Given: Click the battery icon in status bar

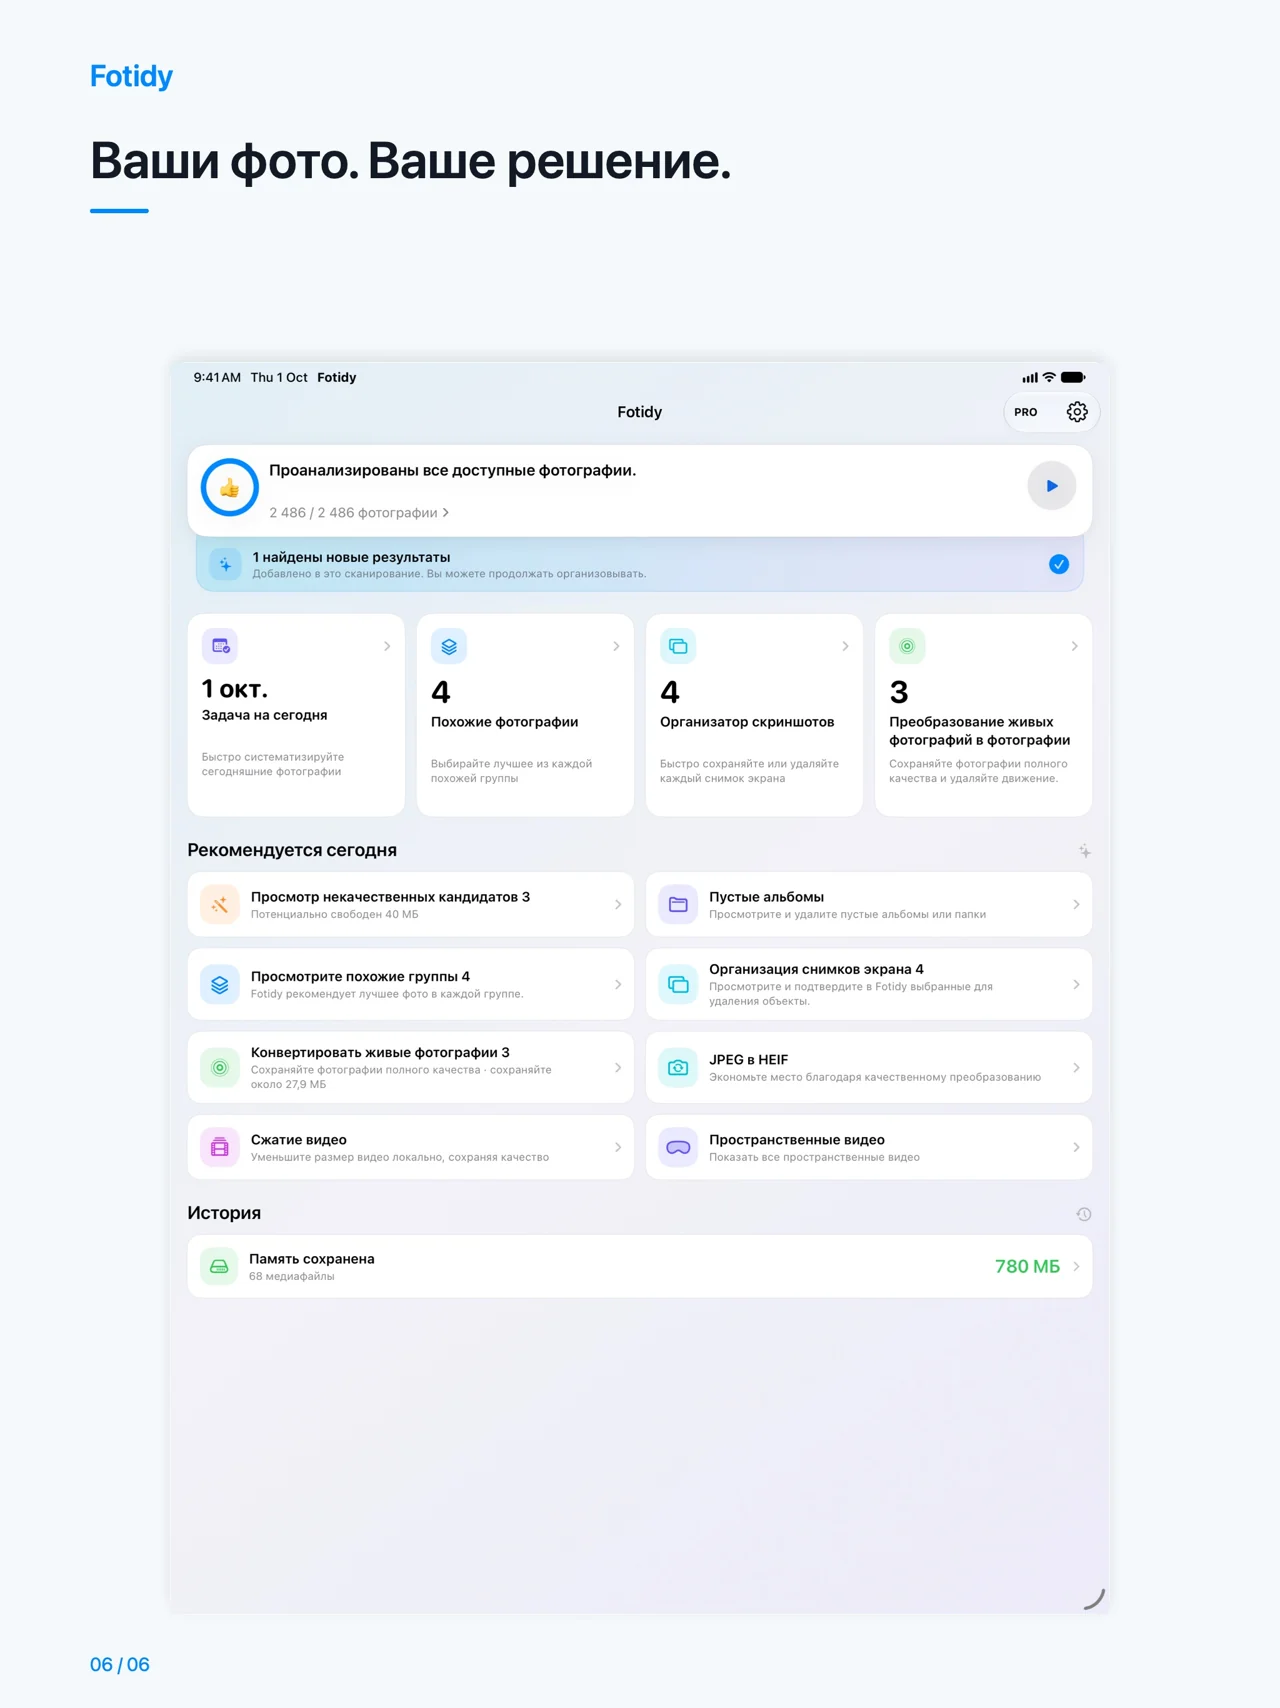Looking at the screenshot, I should (1073, 378).
